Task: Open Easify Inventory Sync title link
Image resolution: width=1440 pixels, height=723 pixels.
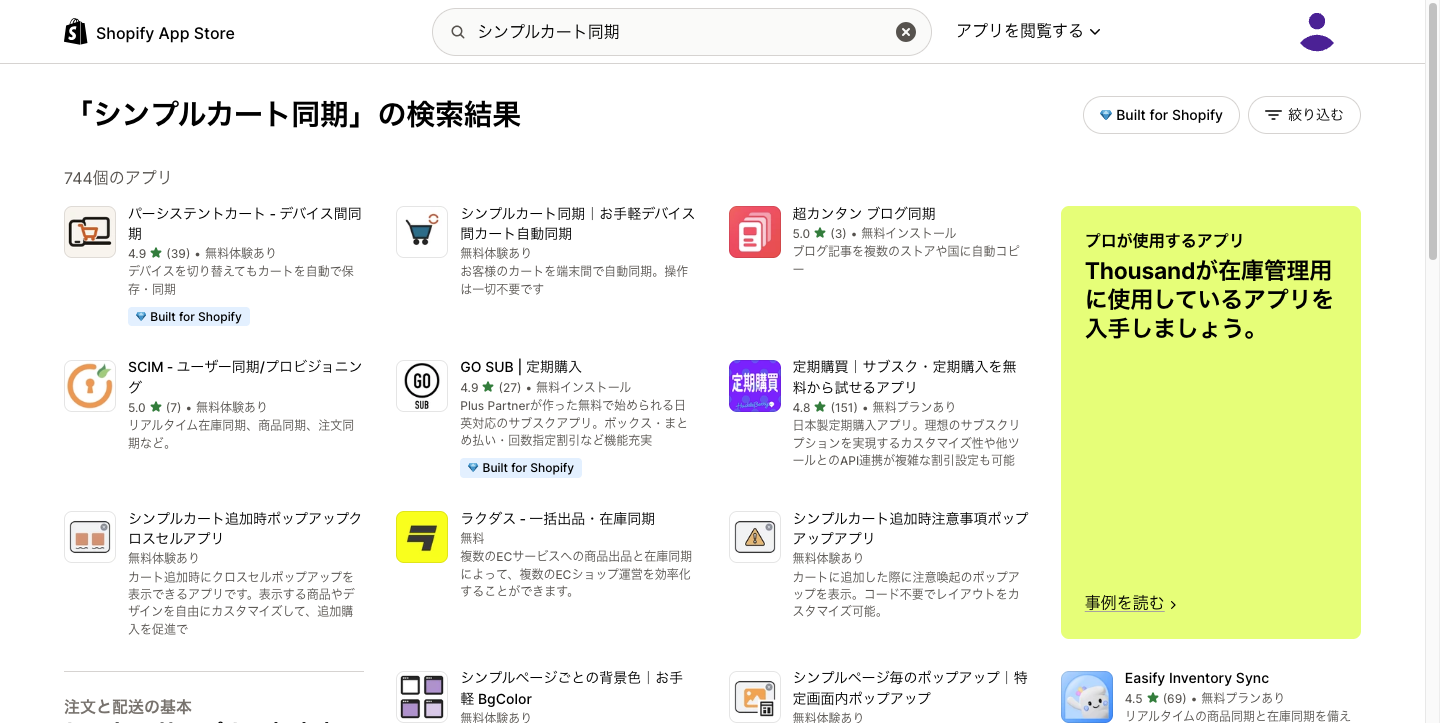Action: coord(1197,678)
